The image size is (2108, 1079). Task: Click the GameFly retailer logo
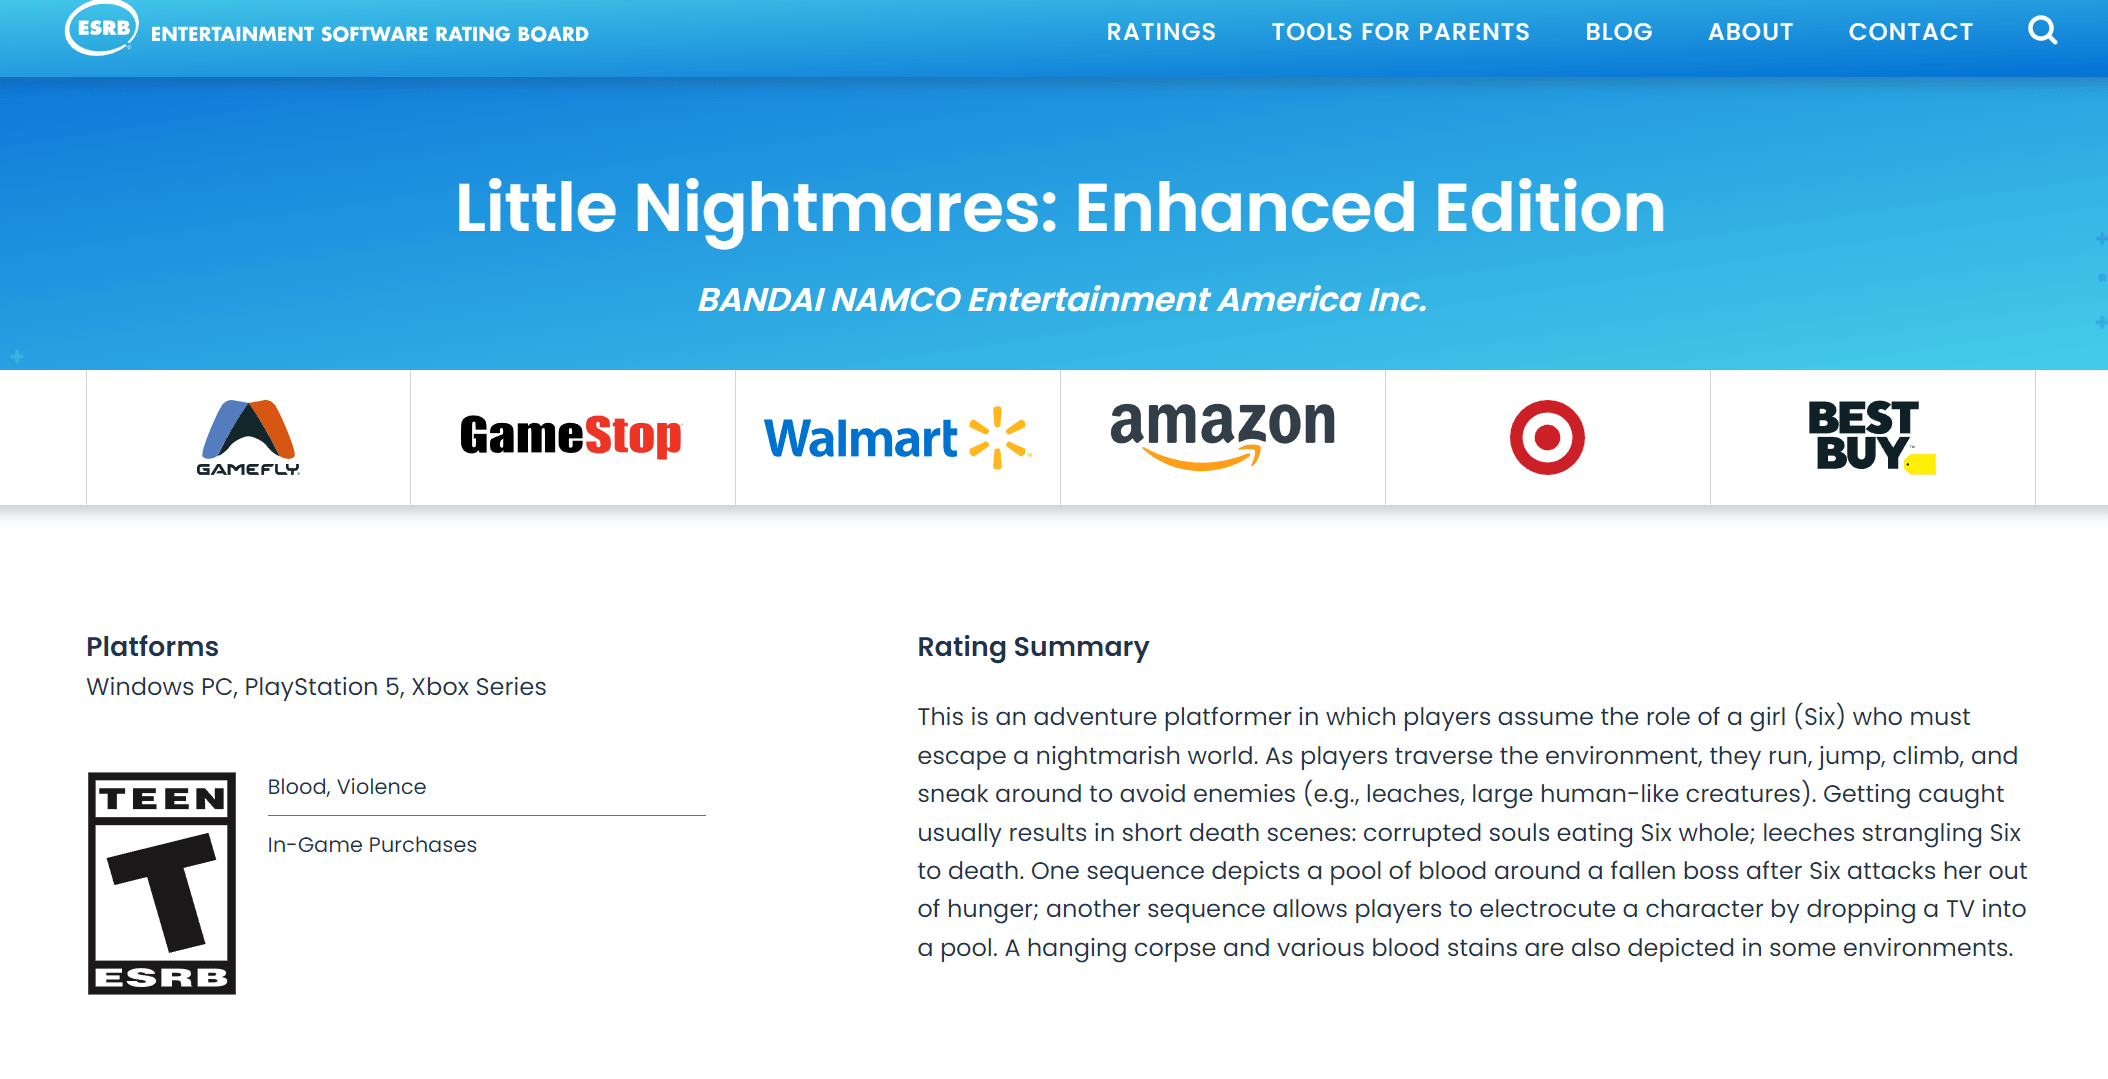248,438
